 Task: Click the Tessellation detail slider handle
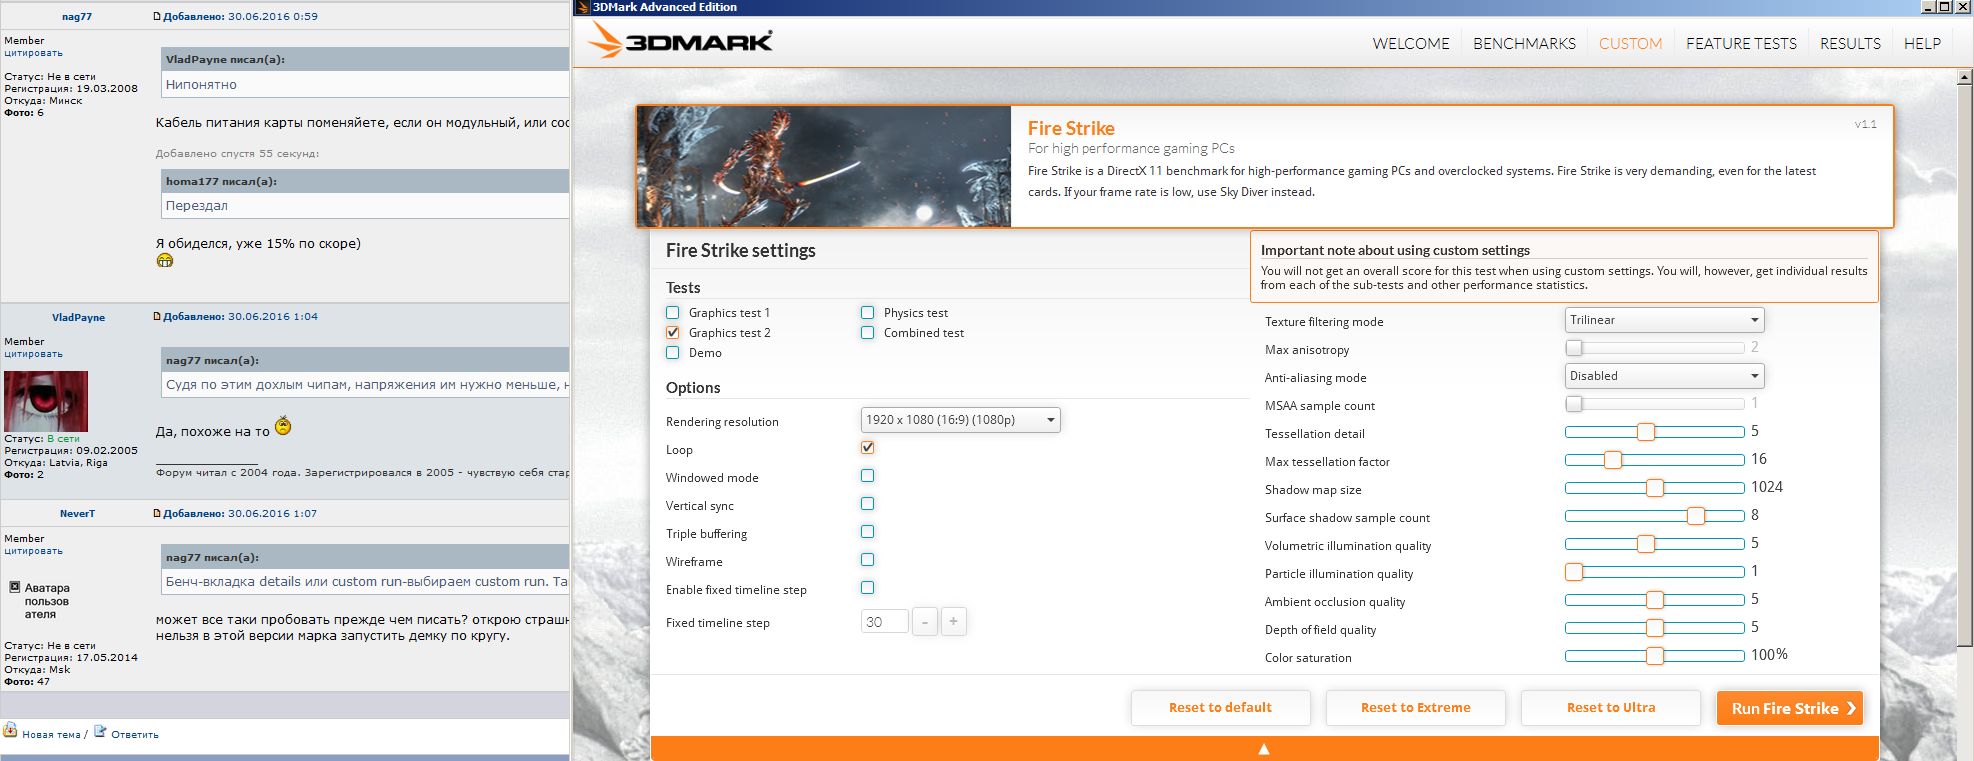(1646, 432)
